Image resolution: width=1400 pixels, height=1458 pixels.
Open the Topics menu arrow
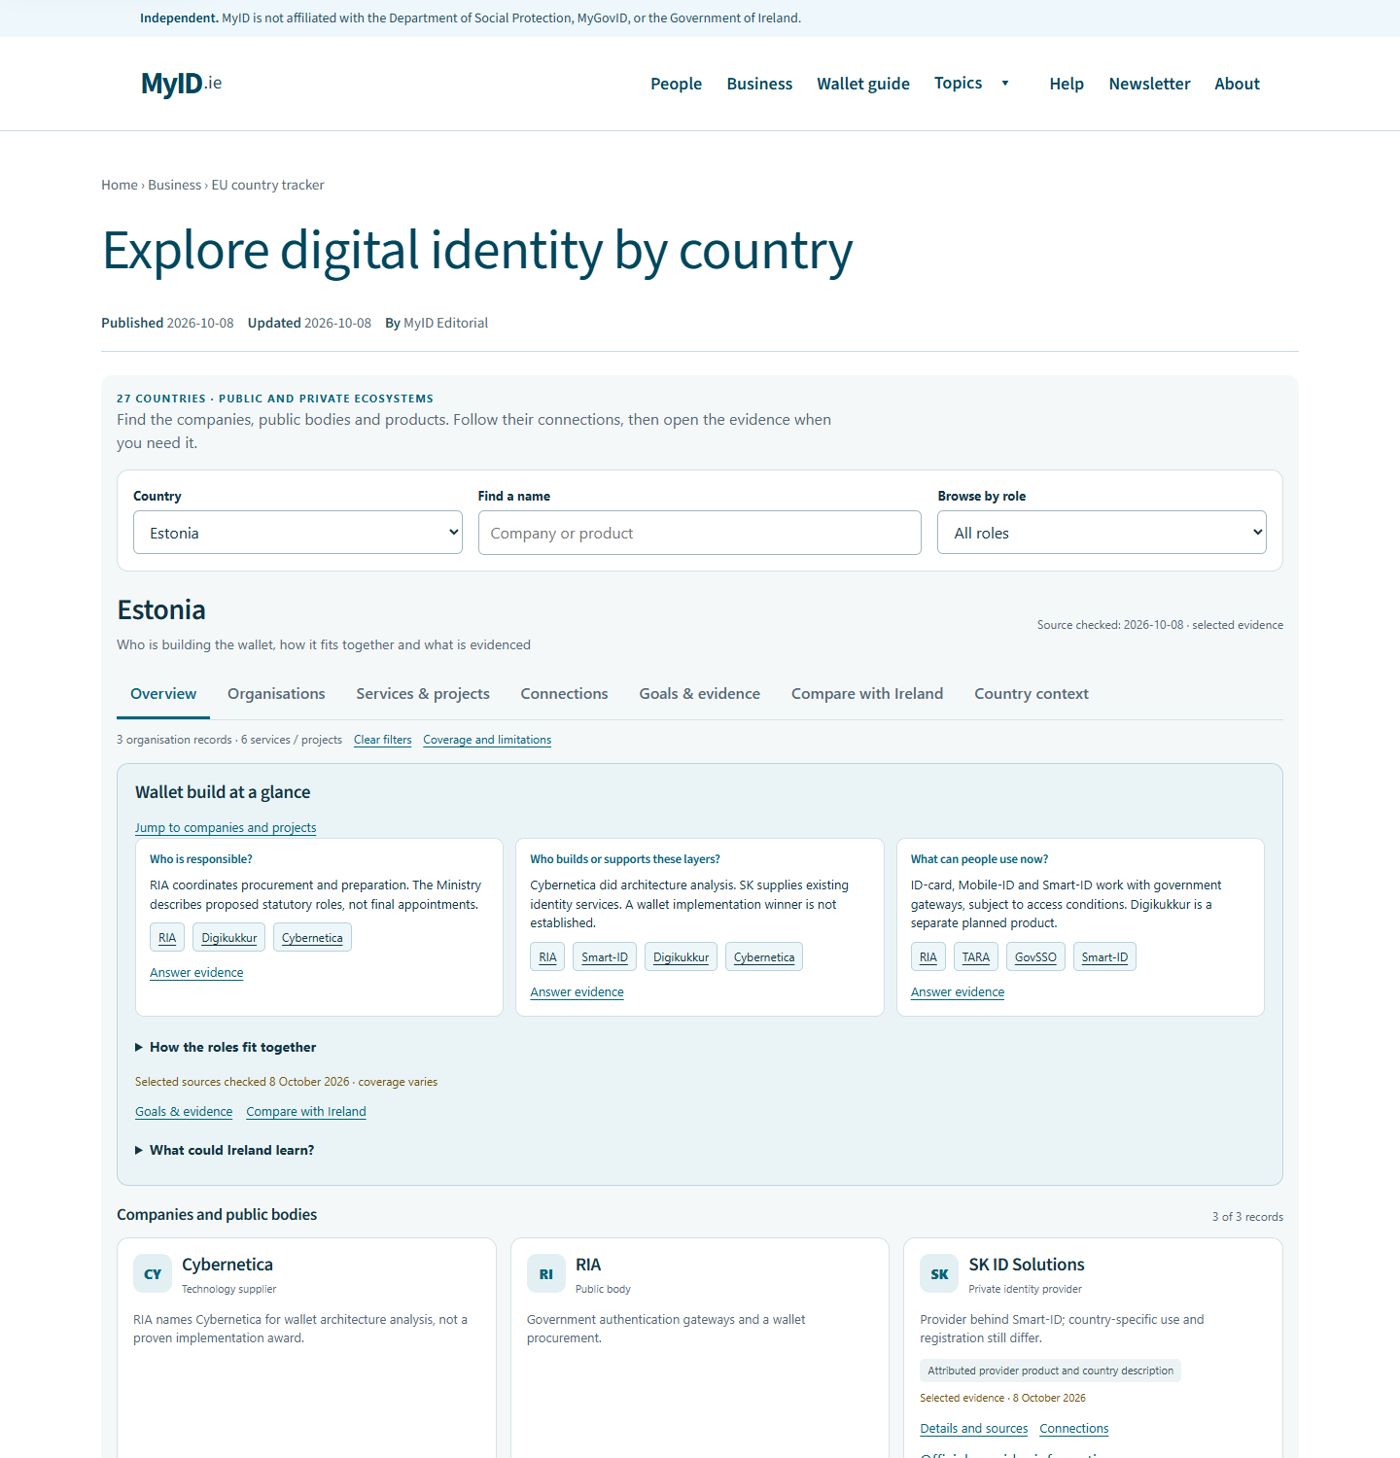tap(1005, 83)
